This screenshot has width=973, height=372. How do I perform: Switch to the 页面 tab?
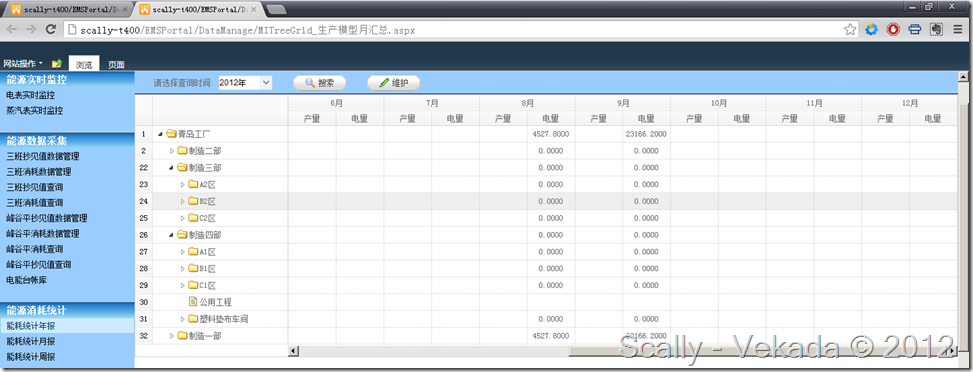(x=116, y=64)
